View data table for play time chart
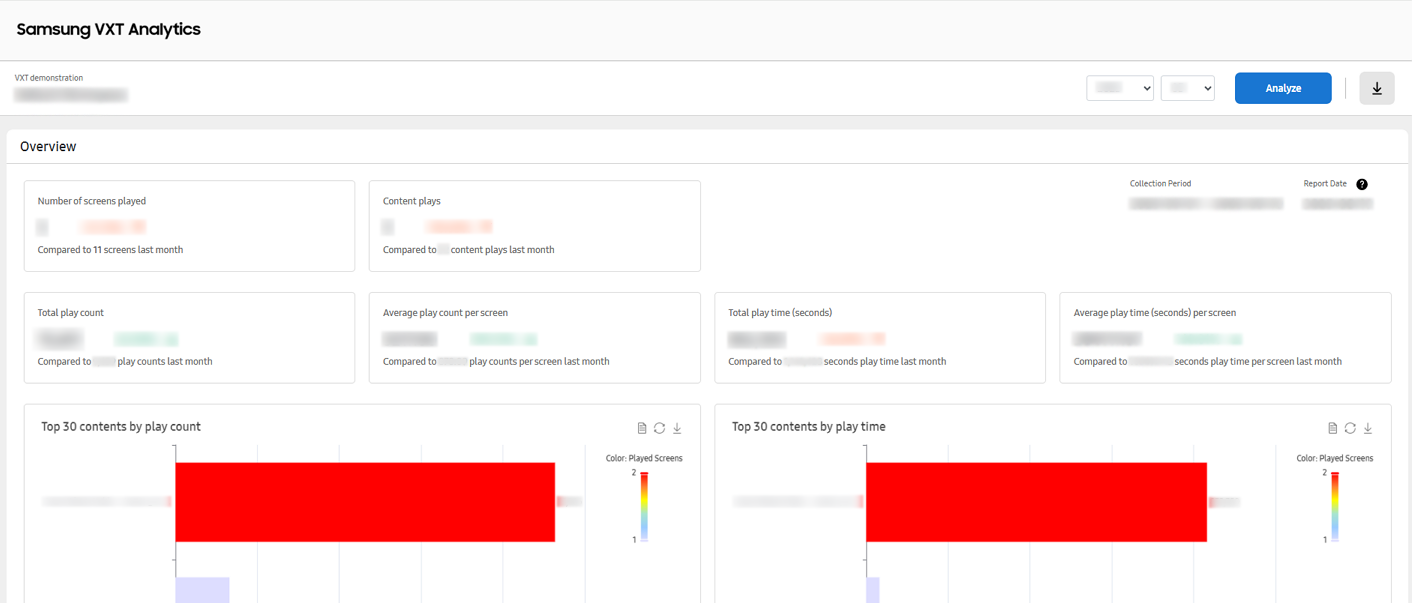Viewport: 1412px width, 603px height. coord(1332,428)
